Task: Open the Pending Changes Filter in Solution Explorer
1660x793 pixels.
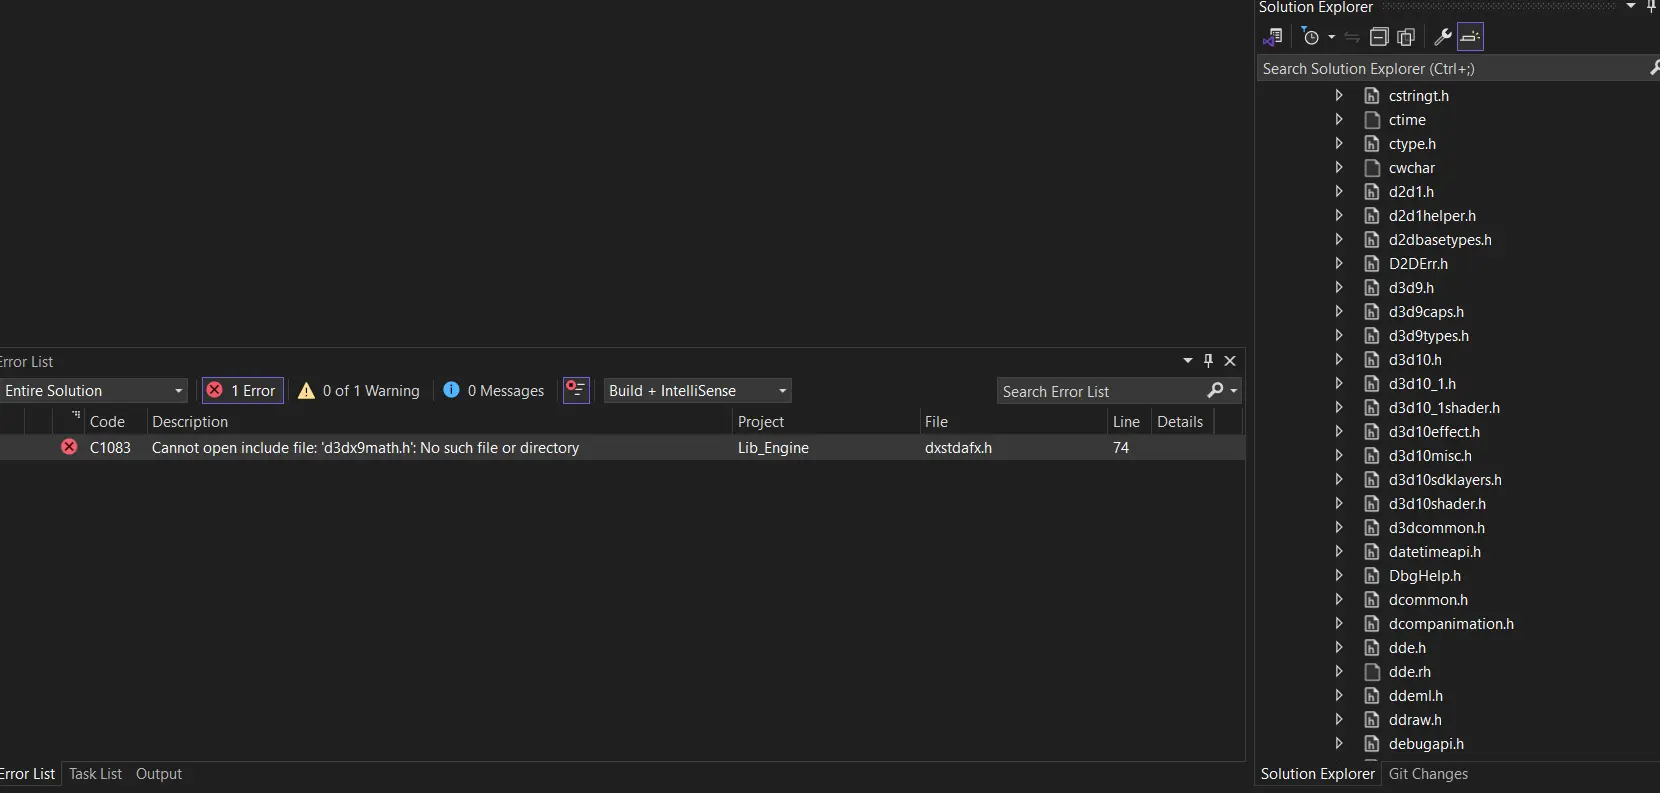Action: [x=1311, y=37]
